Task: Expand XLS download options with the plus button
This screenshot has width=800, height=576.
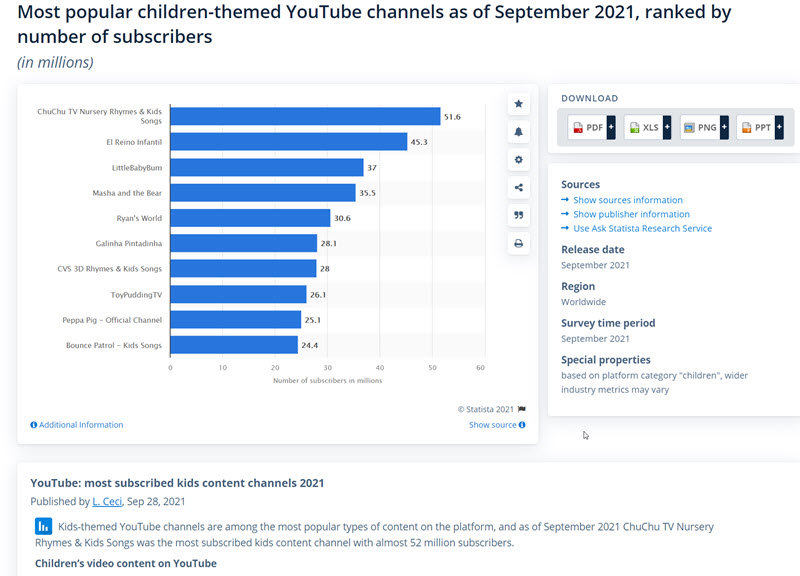Action: tap(667, 127)
